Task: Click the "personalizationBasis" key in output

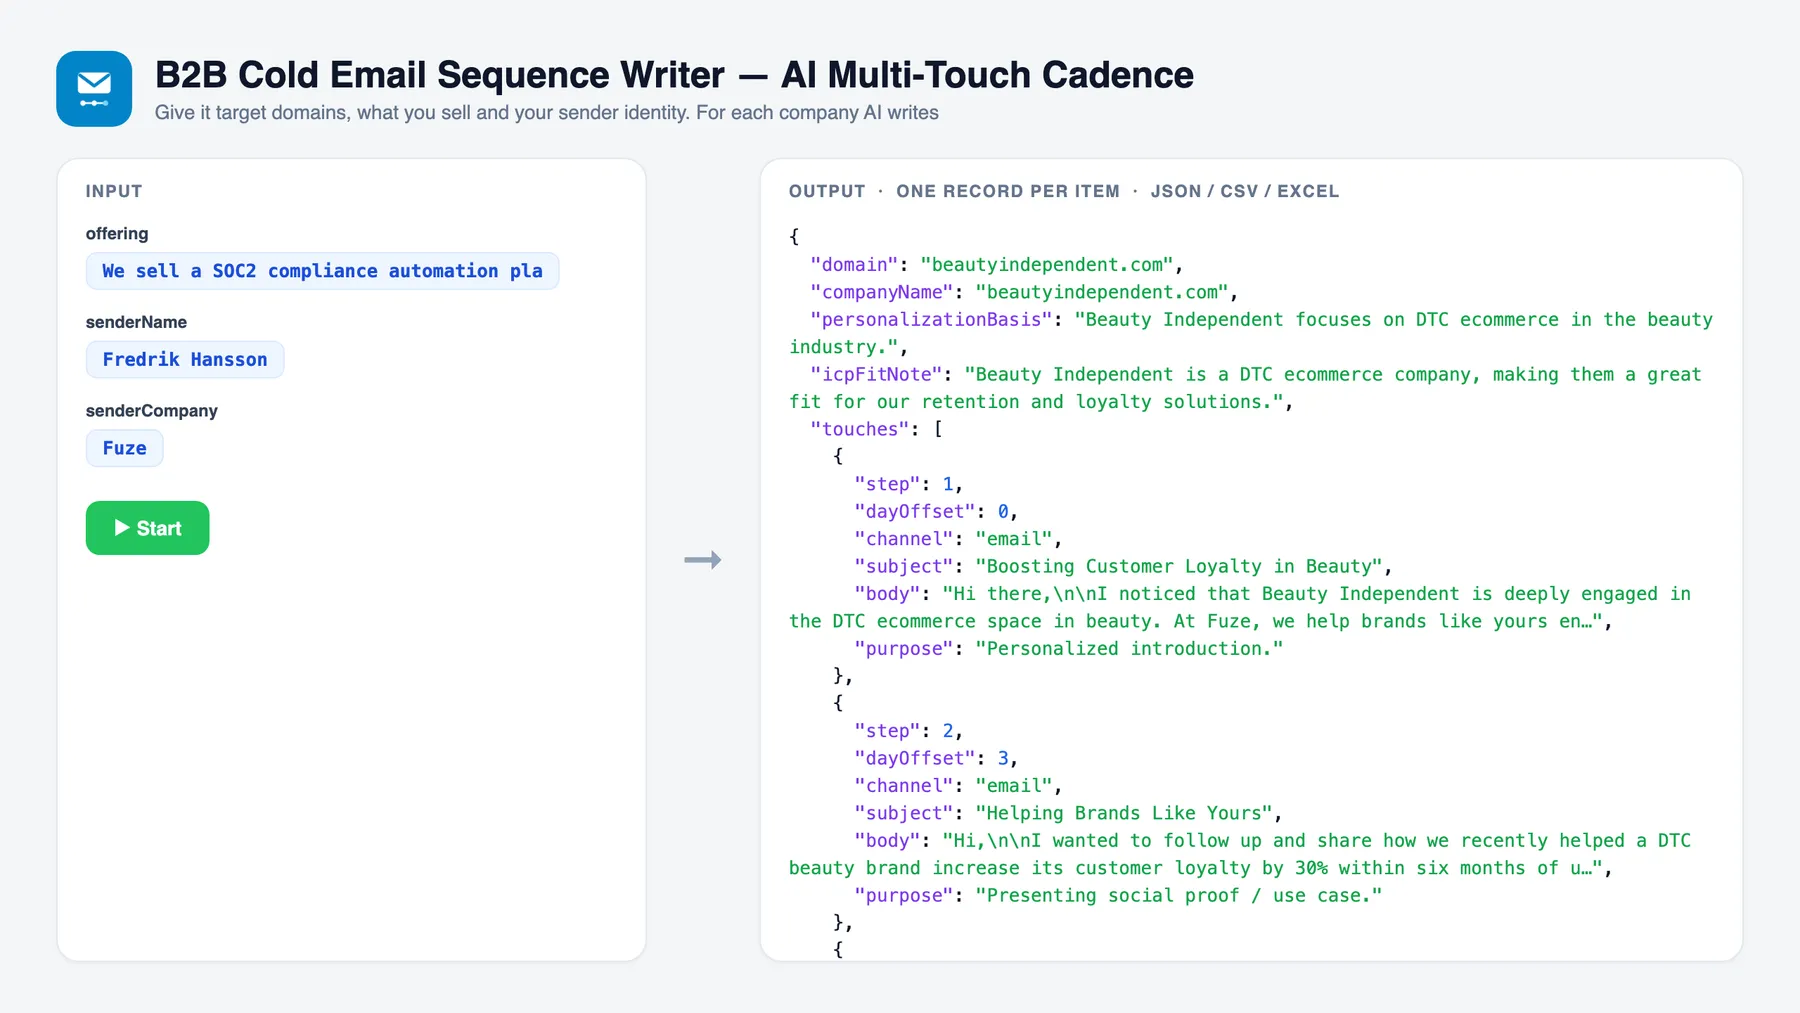Action: pyautogui.click(x=931, y=320)
